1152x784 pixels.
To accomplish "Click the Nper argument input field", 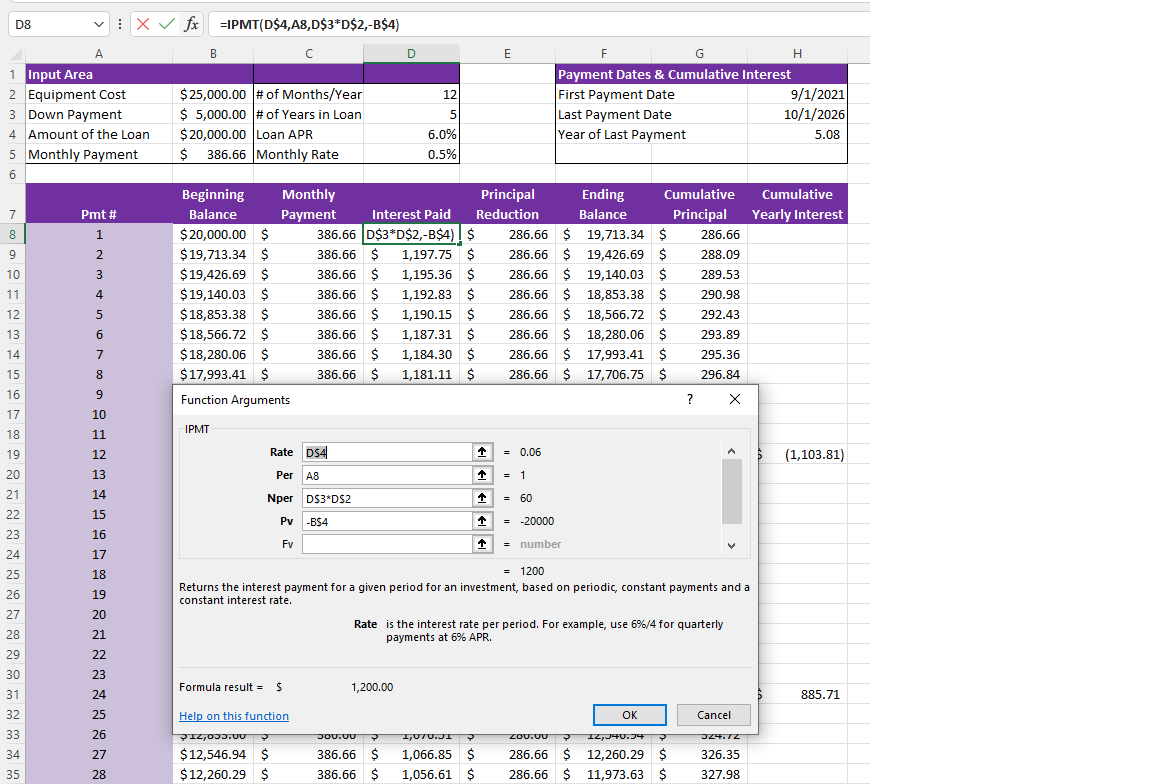I will [387, 498].
